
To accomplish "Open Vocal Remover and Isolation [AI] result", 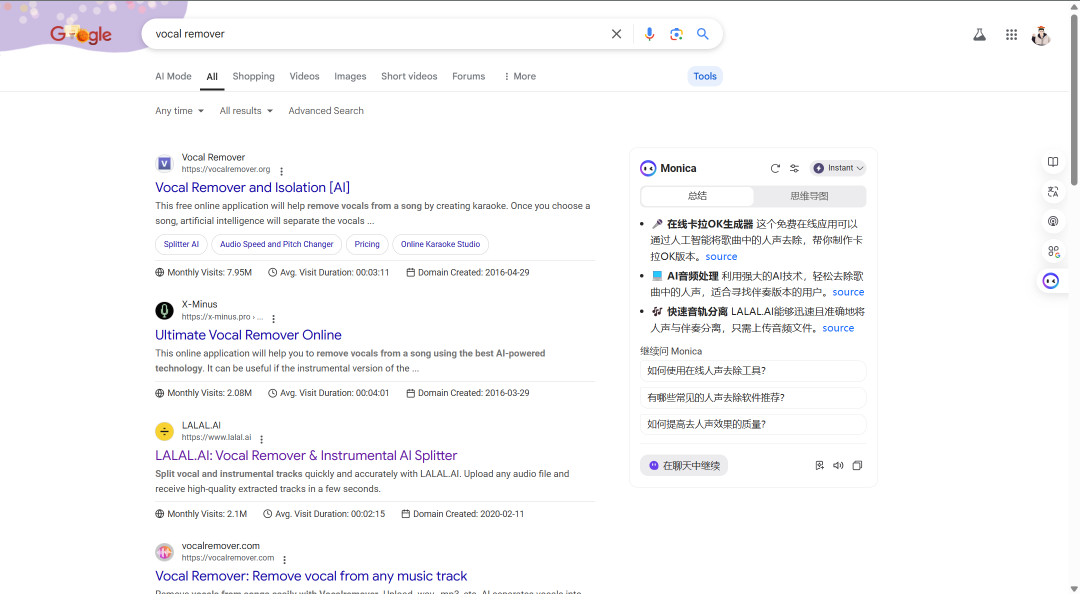I will pos(252,187).
